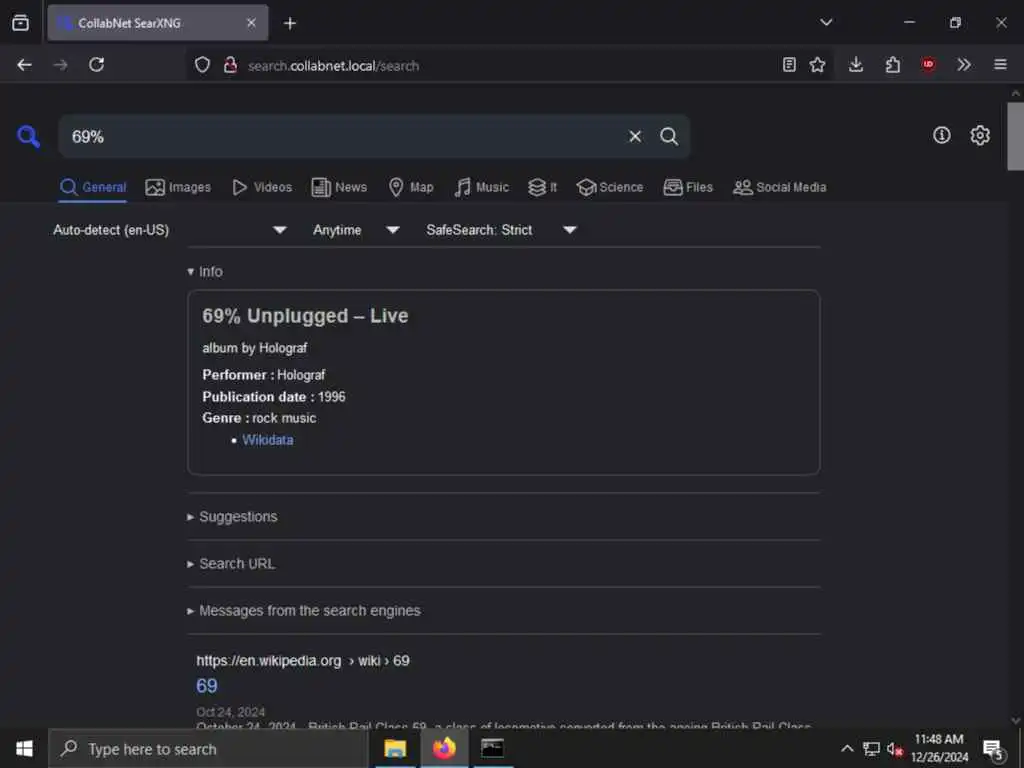This screenshot has height=768, width=1024.
Task: Open the uBlock Origin extension icon
Action: [928, 65]
